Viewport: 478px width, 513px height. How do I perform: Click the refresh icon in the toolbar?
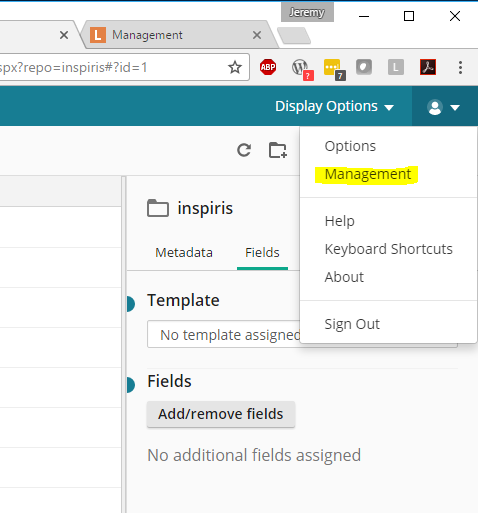click(244, 150)
